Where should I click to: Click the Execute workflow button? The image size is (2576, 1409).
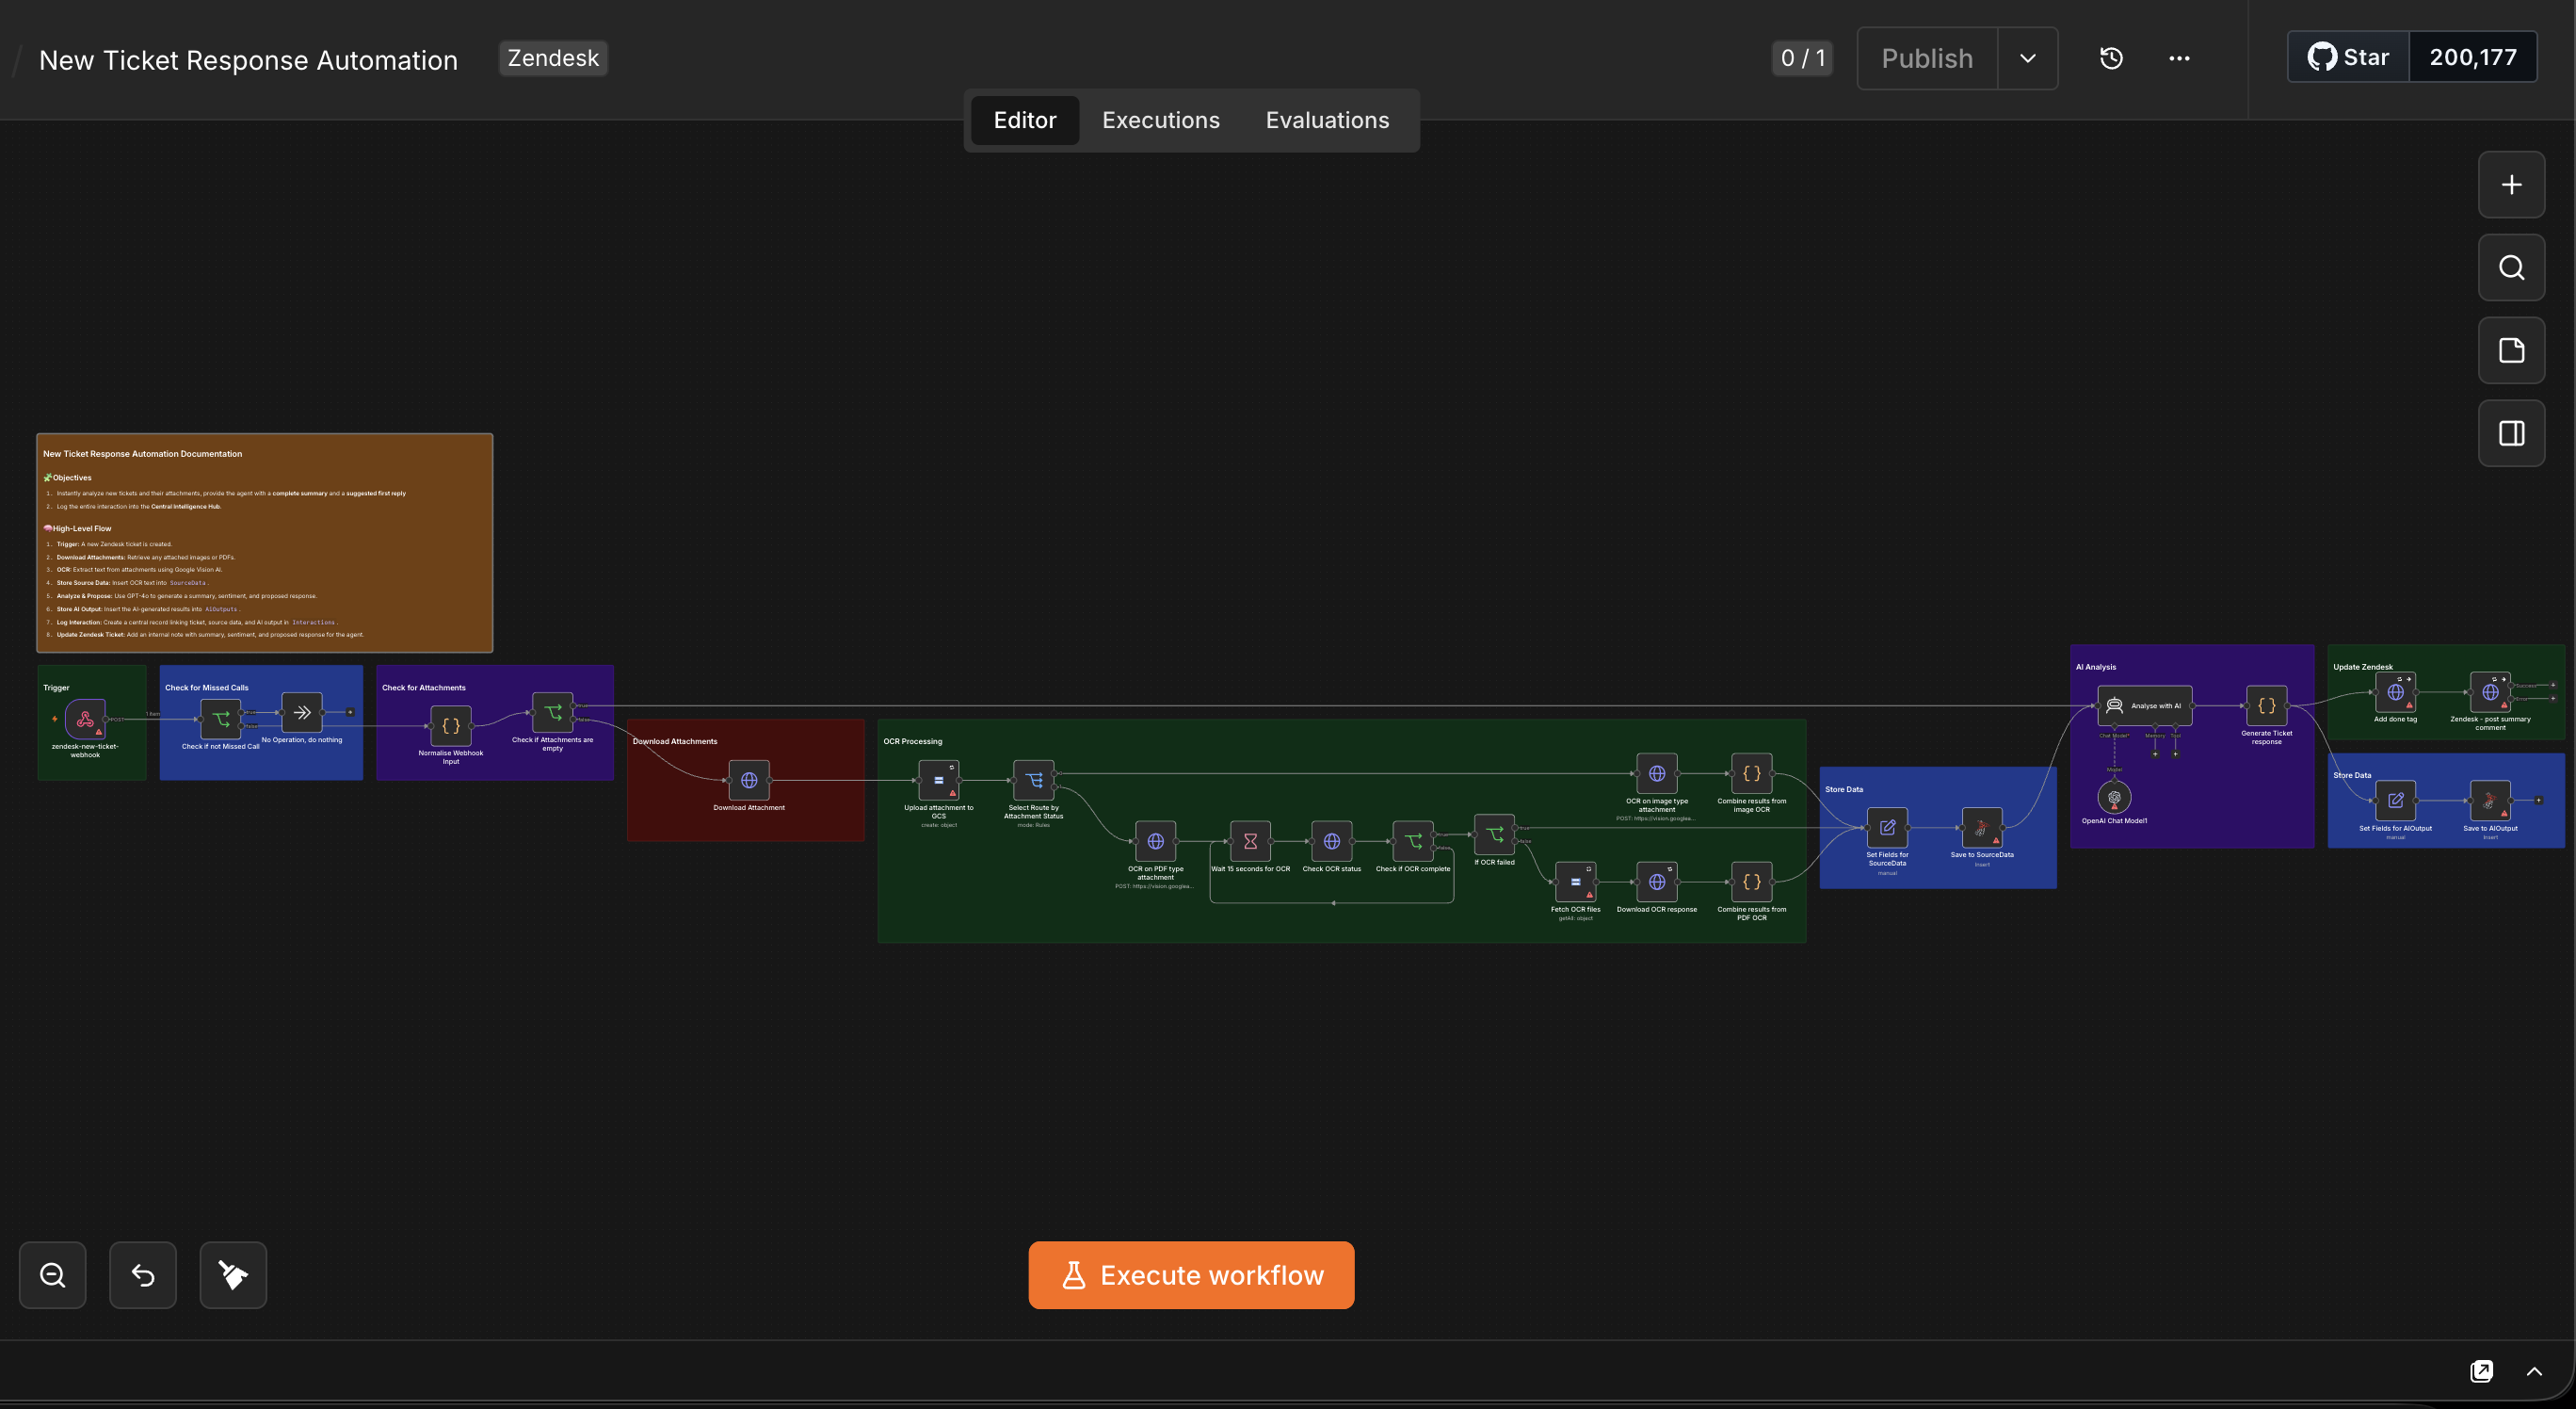pyautogui.click(x=1191, y=1275)
